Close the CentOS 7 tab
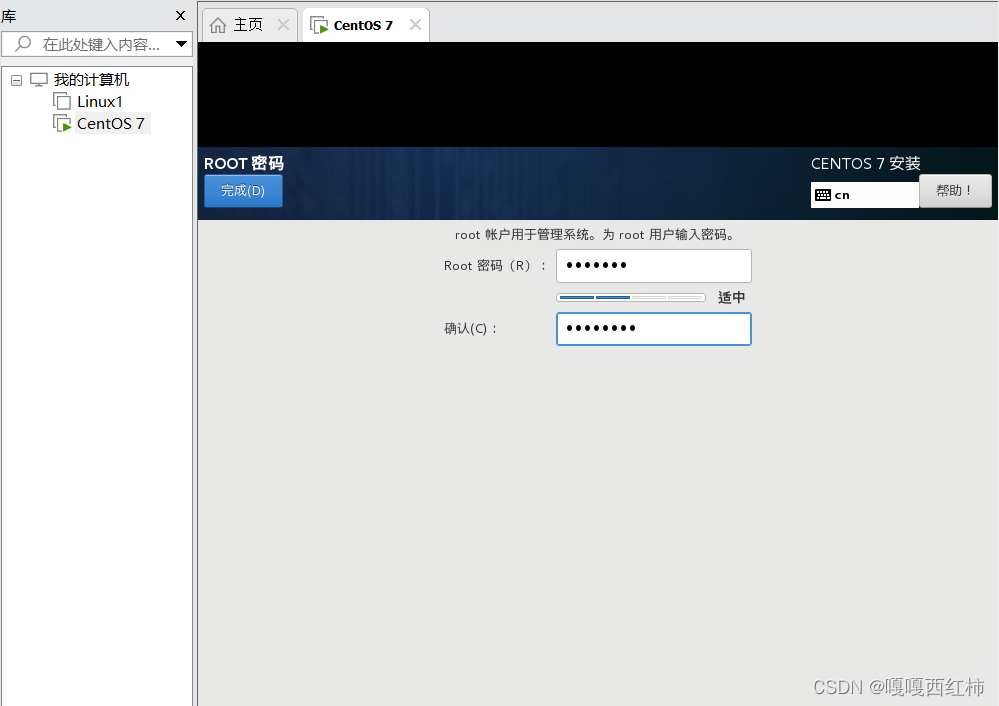This screenshot has height=706, width=999. click(415, 25)
